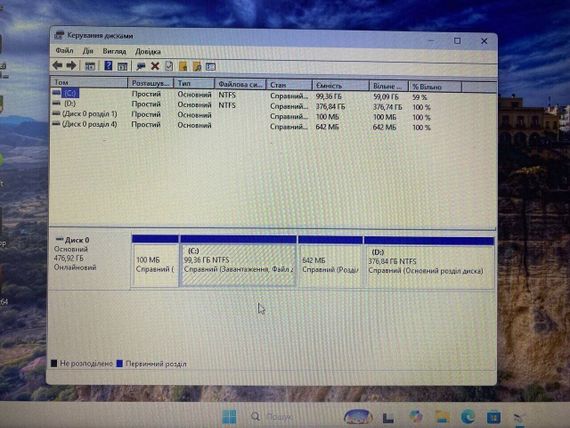
Task: Click the black Не розподілено legend swatch
Action: click(x=54, y=363)
